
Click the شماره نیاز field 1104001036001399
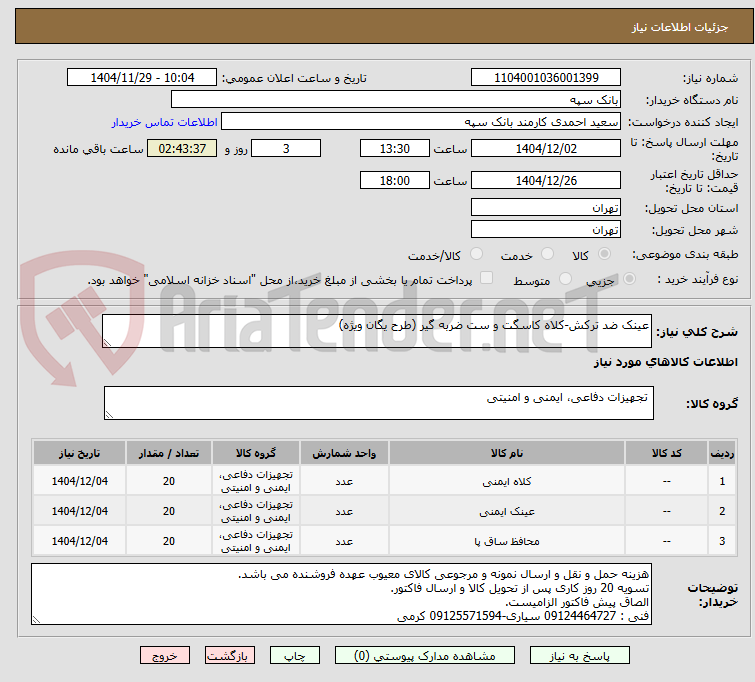click(546, 78)
